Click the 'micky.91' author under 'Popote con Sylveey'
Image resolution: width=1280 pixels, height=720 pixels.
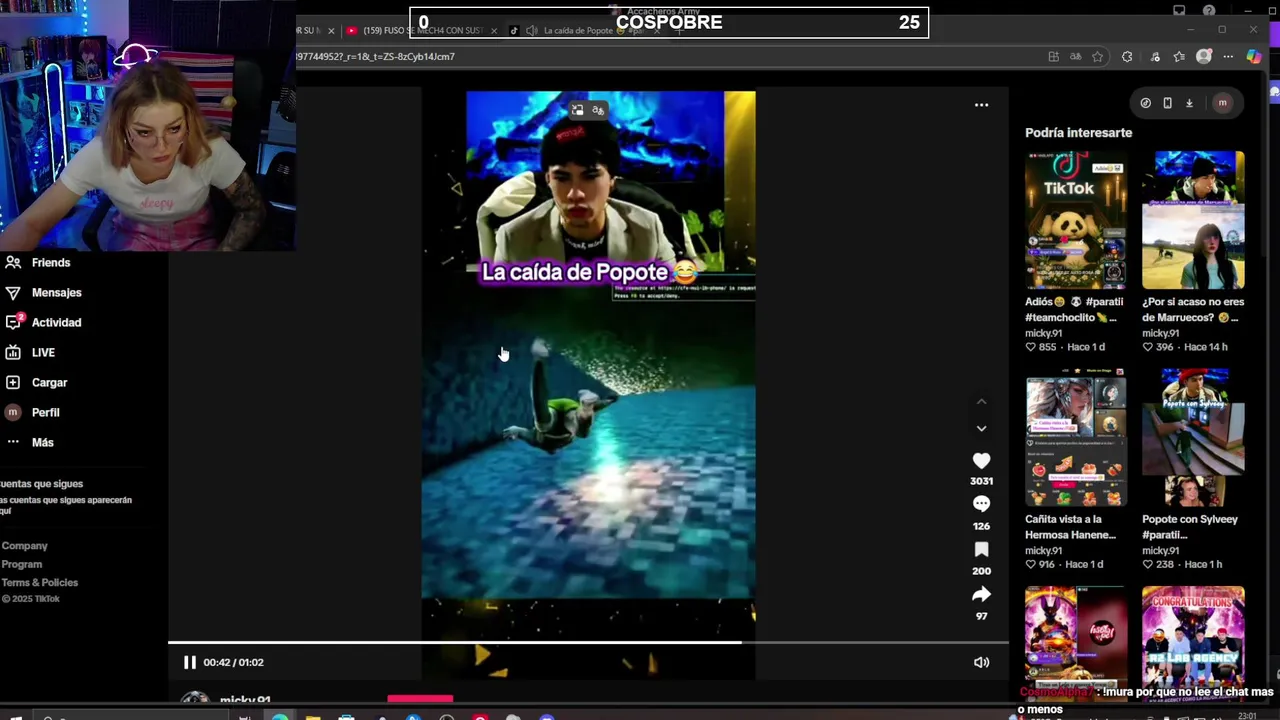pos(1161,550)
